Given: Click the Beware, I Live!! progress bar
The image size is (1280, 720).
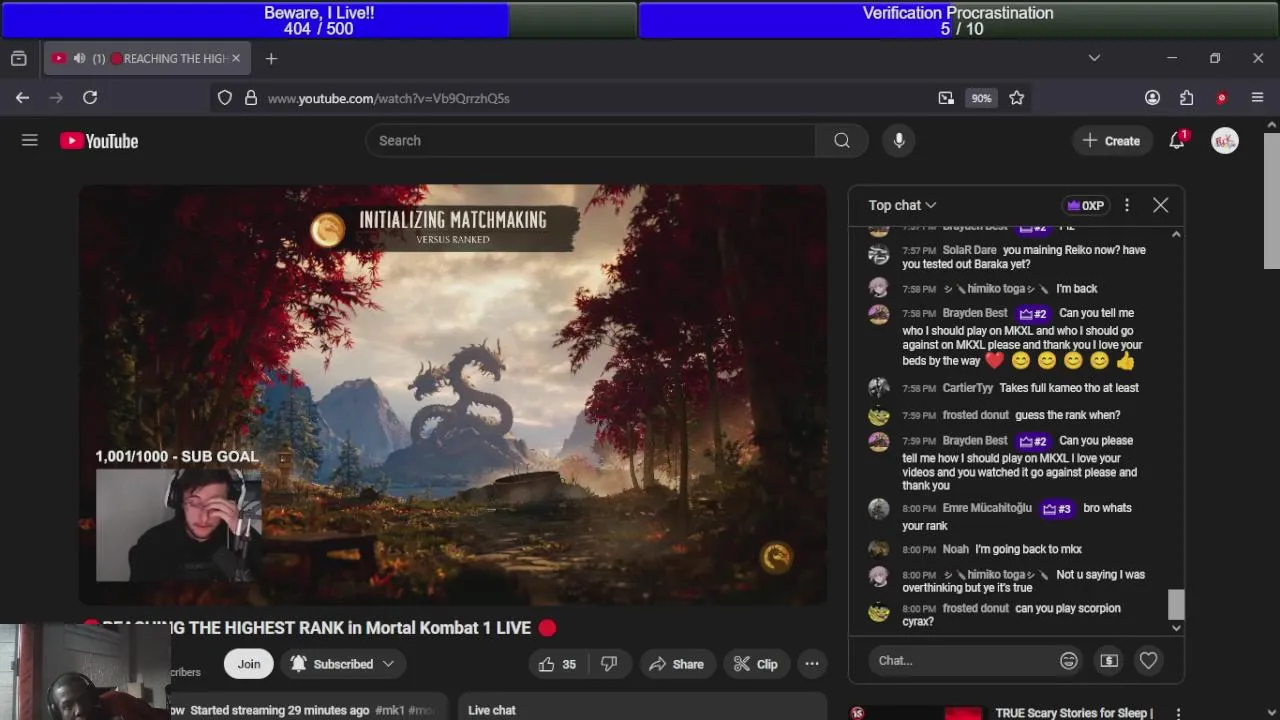Looking at the screenshot, I should click(x=318, y=20).
